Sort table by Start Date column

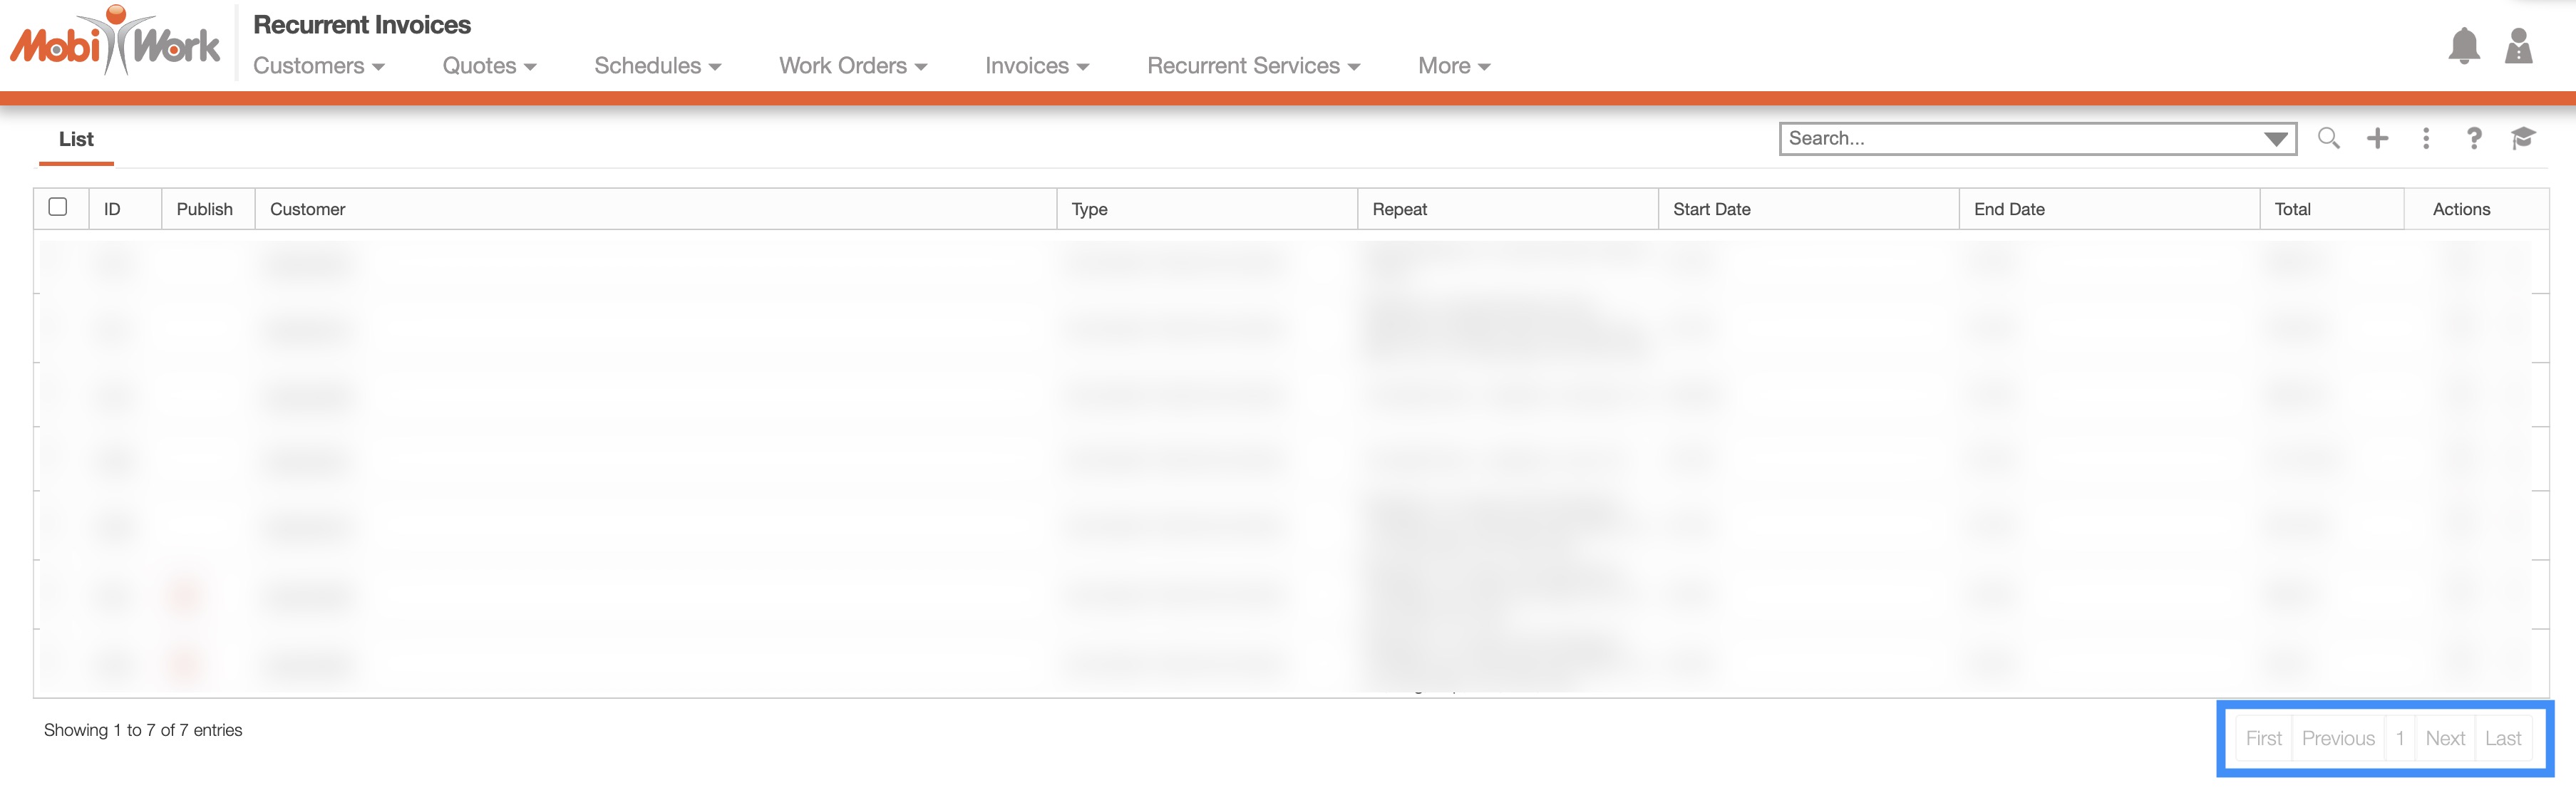[1711, 209]
